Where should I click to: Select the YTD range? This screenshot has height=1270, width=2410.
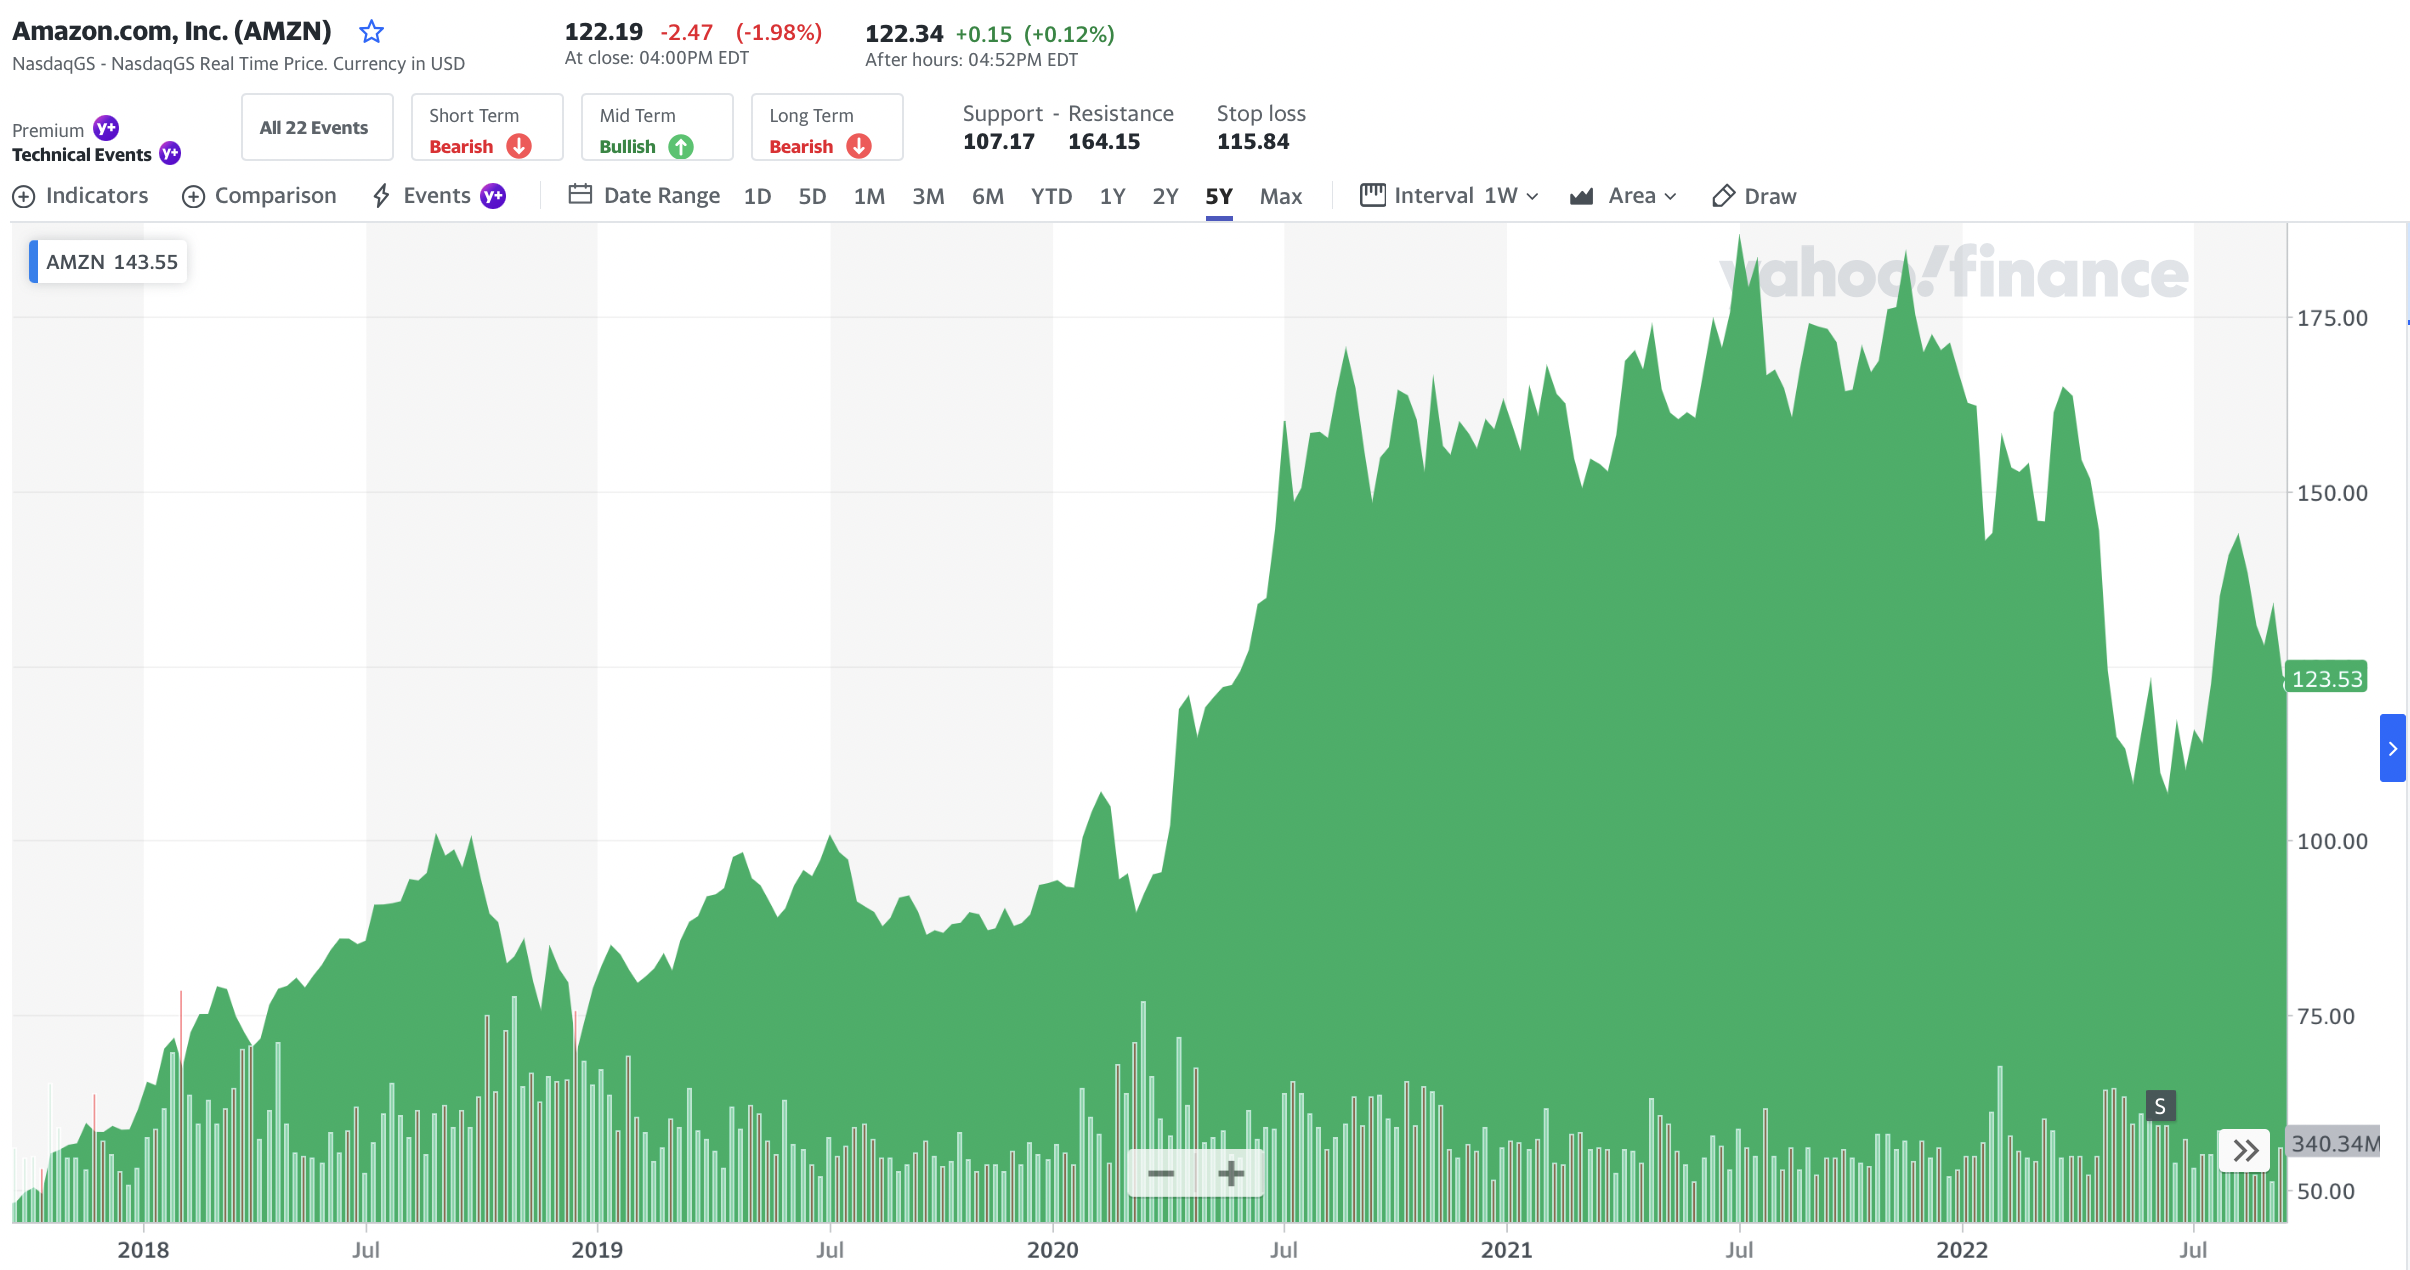(1051, 196)
